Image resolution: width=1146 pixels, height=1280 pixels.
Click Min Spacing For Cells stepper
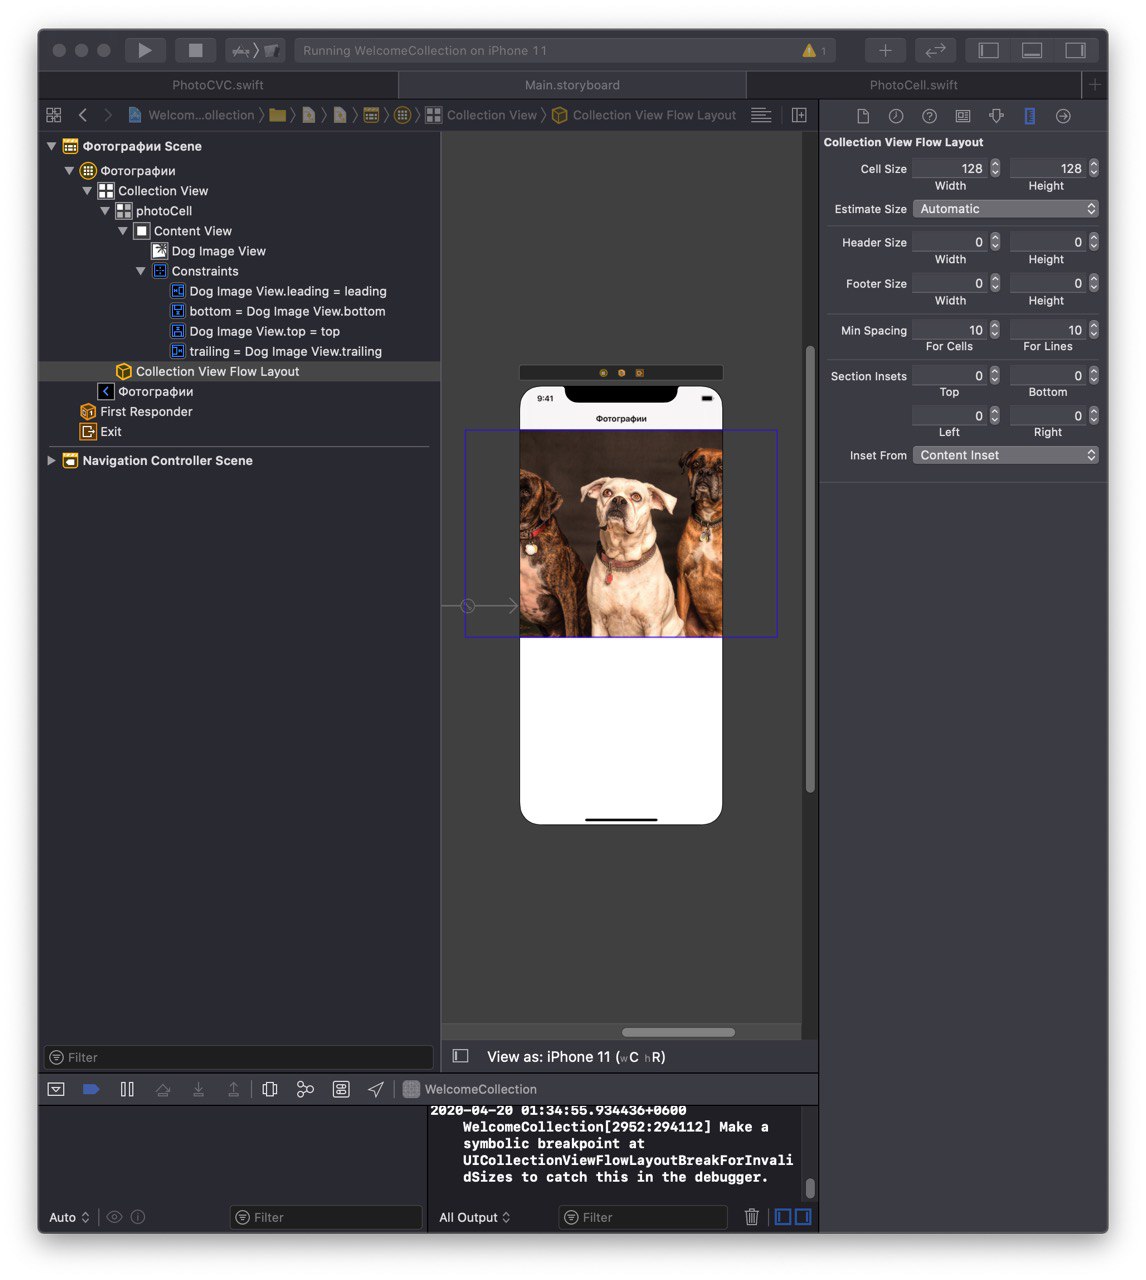coord(995,330)
